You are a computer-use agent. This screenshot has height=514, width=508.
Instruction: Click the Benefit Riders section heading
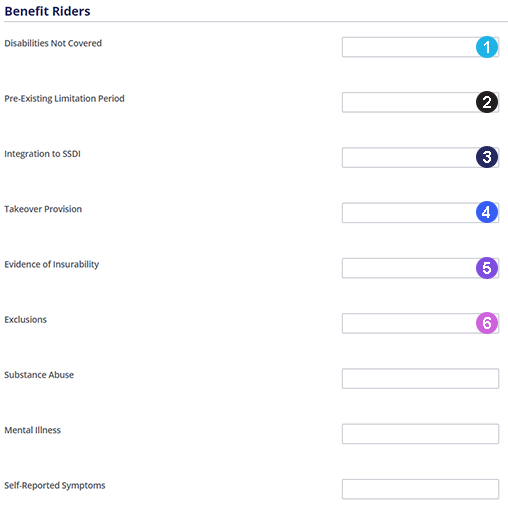pyautogui.click(x=47, y=11)
